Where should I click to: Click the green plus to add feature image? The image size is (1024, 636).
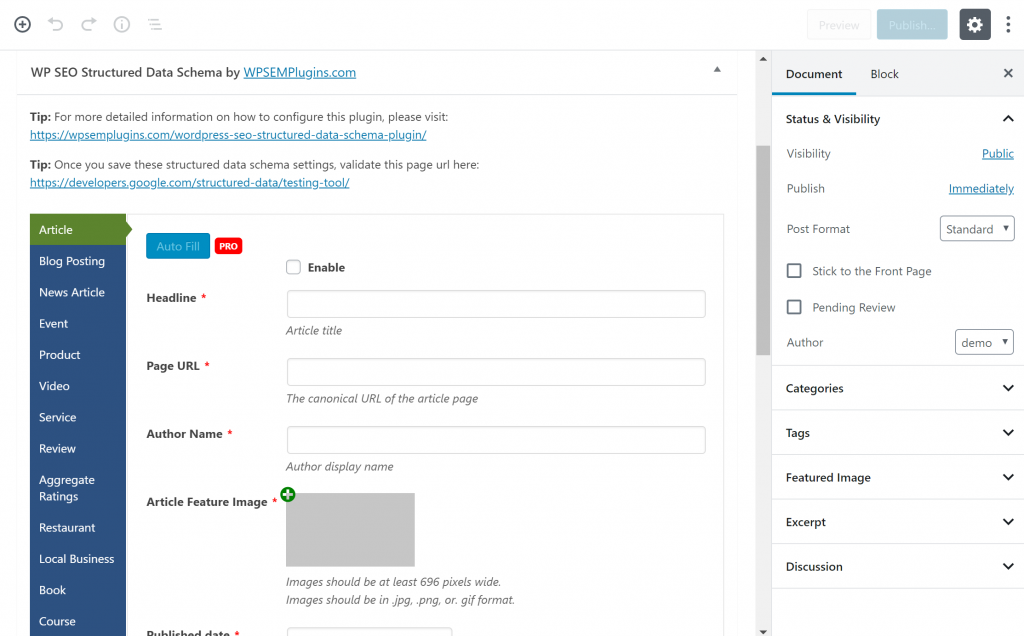pos(288,494)
